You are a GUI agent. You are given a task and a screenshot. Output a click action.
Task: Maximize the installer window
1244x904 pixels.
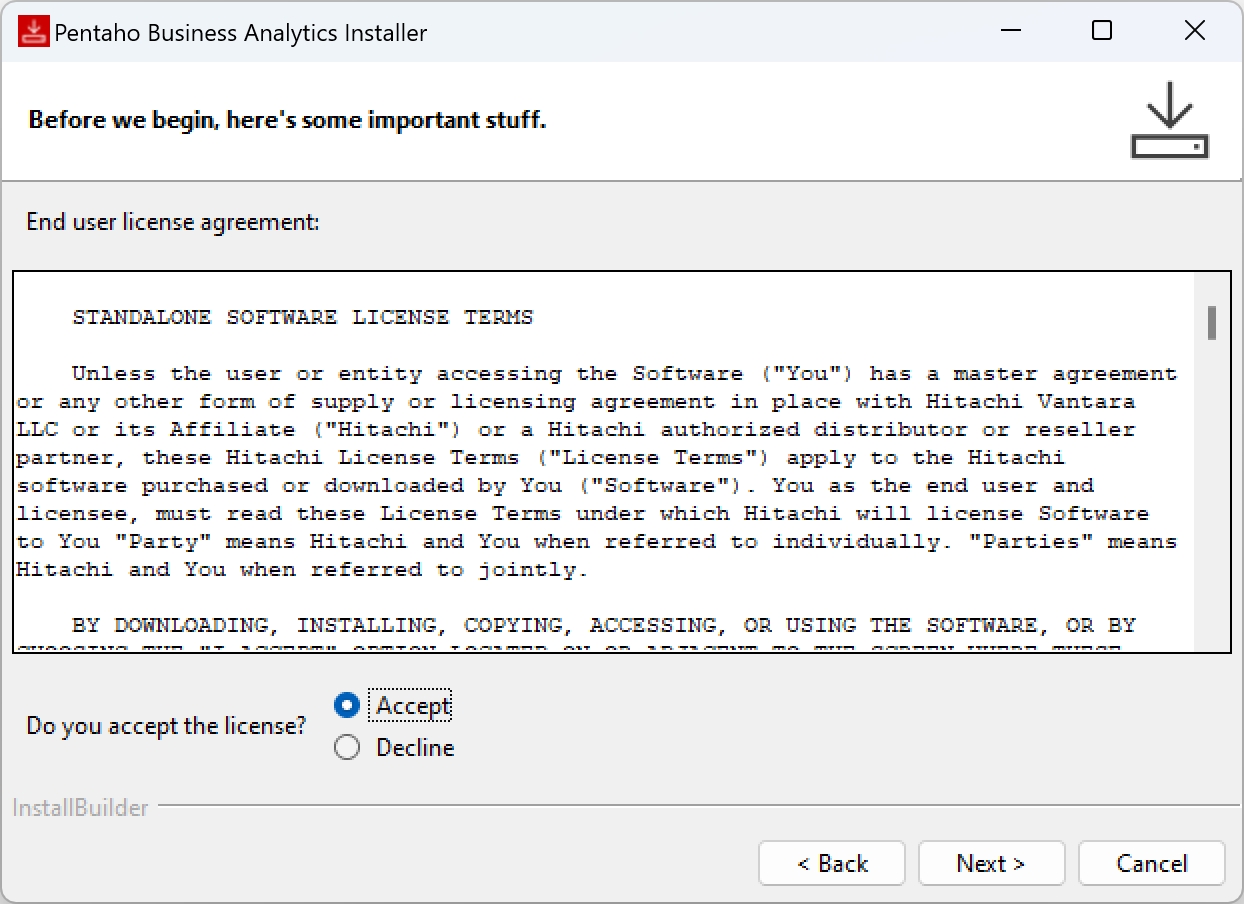pyautogui.click(x=1102, y=31)
